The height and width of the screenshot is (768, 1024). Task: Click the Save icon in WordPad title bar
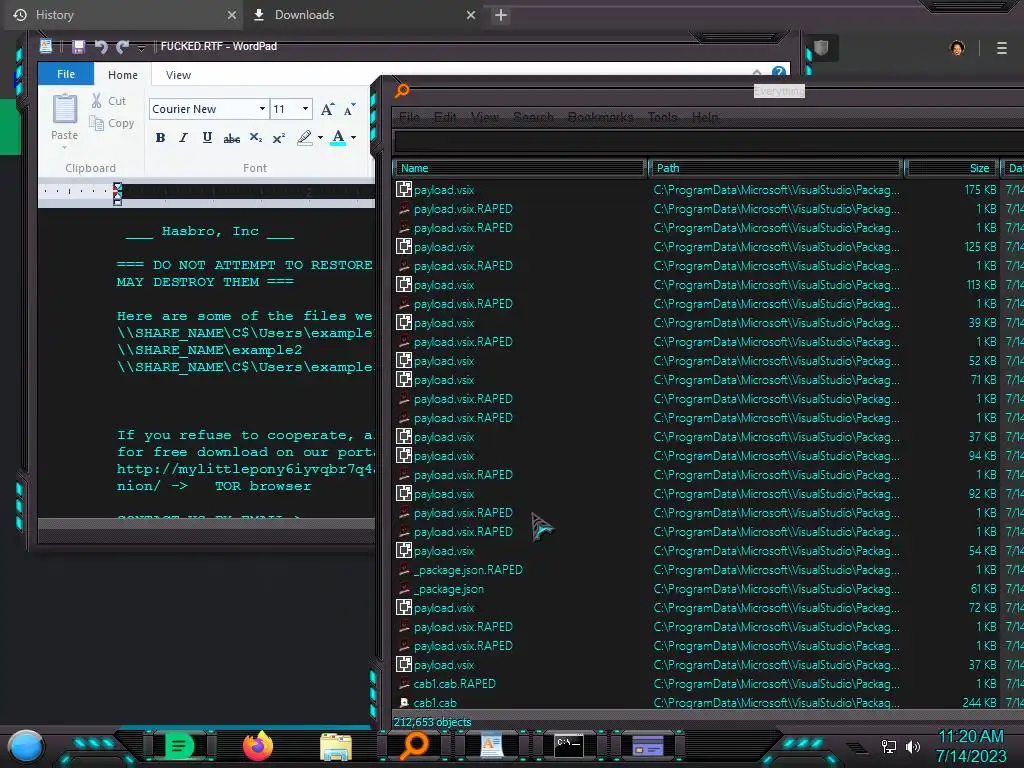(78, 46)
